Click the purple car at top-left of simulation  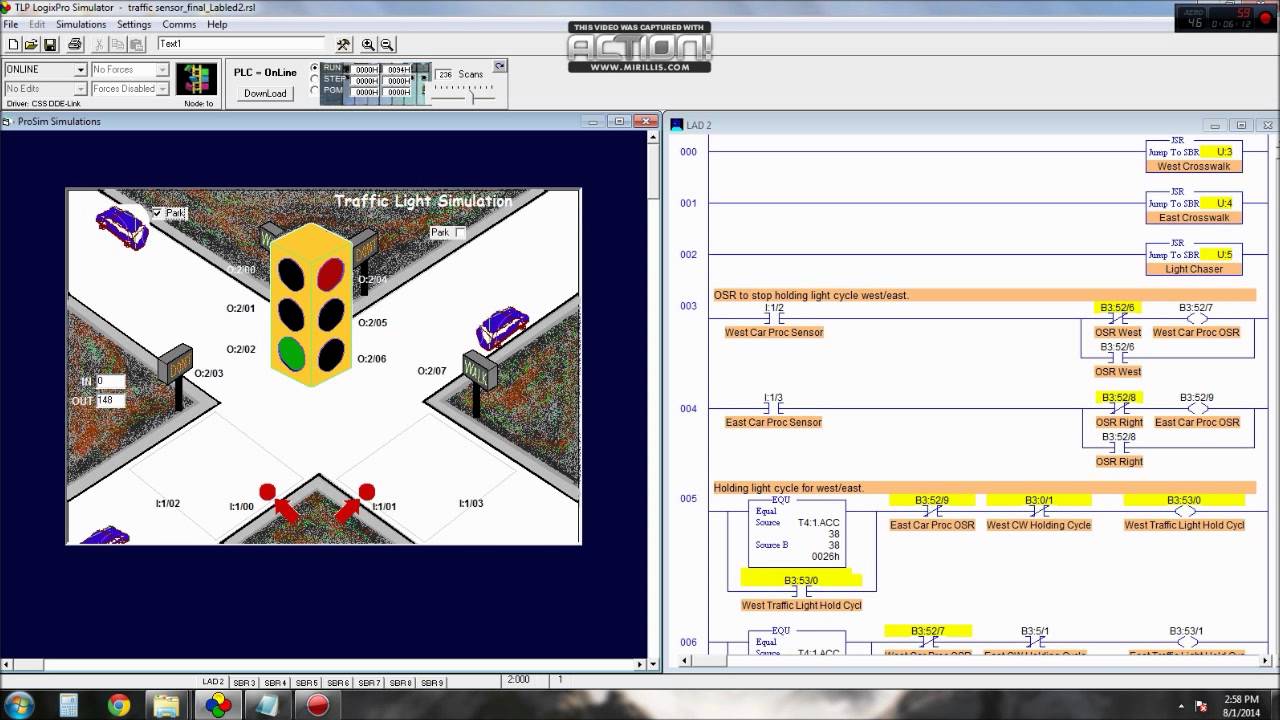pos(122,227)
